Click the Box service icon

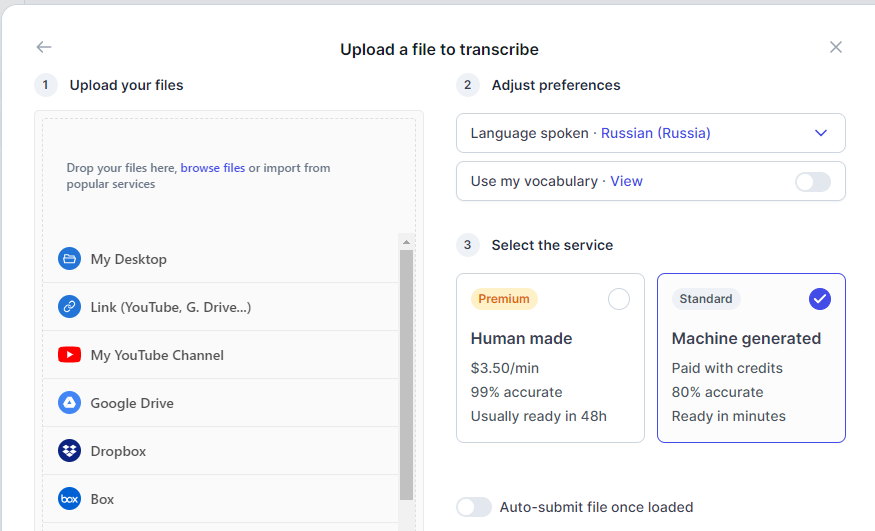[x=69, y=499]
